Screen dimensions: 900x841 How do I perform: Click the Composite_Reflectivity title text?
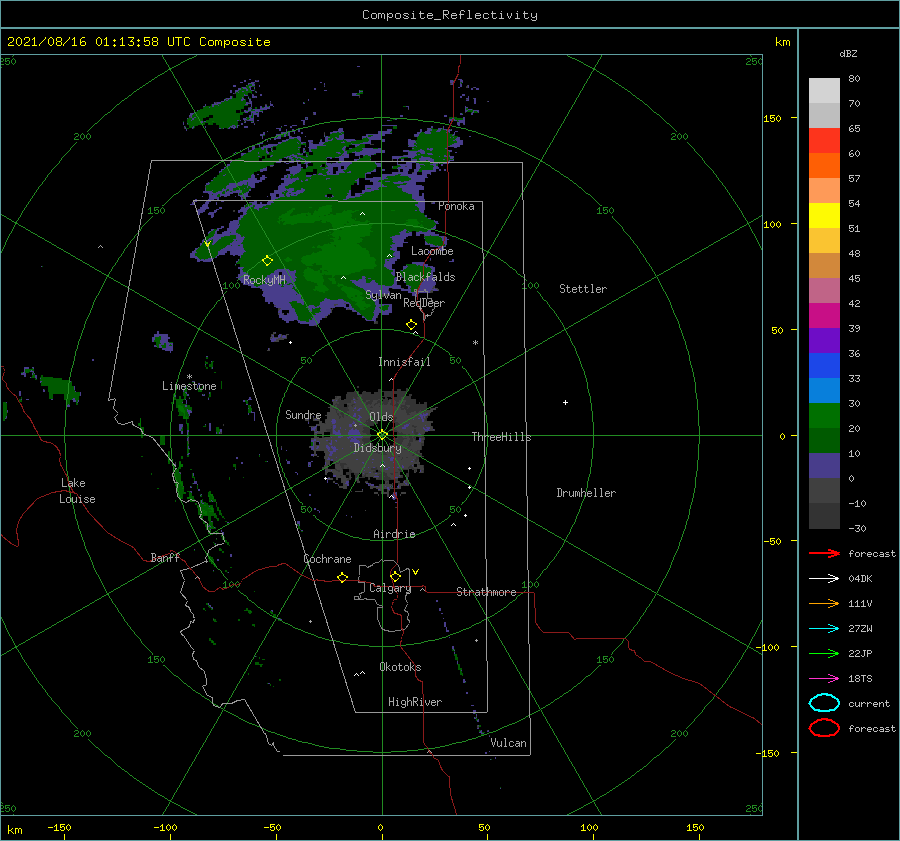(x=450, y=15)
